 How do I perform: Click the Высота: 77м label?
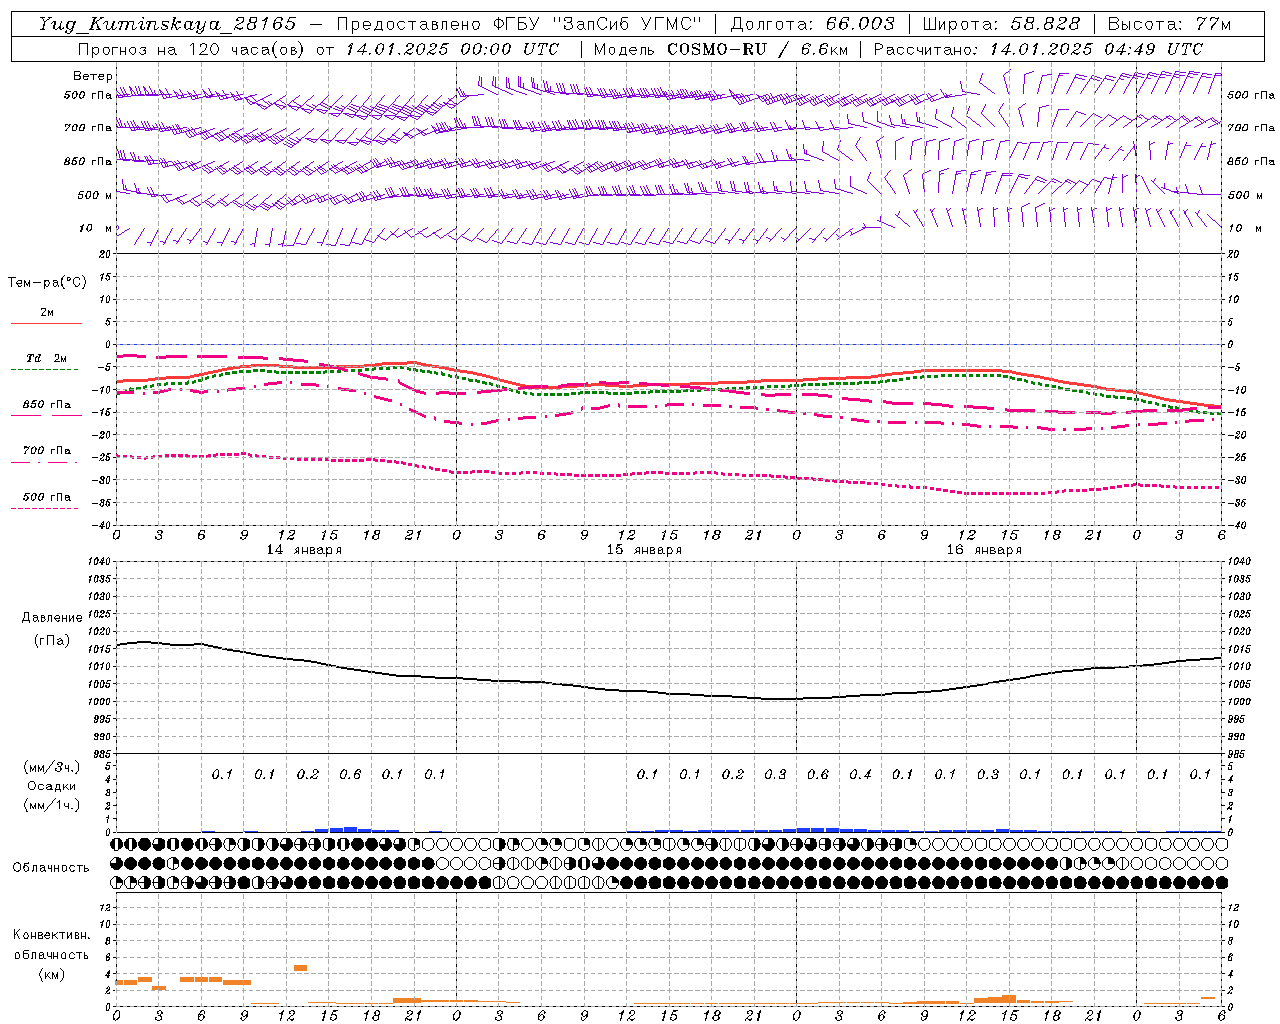pyautogui.click(x=1169, y=24)
